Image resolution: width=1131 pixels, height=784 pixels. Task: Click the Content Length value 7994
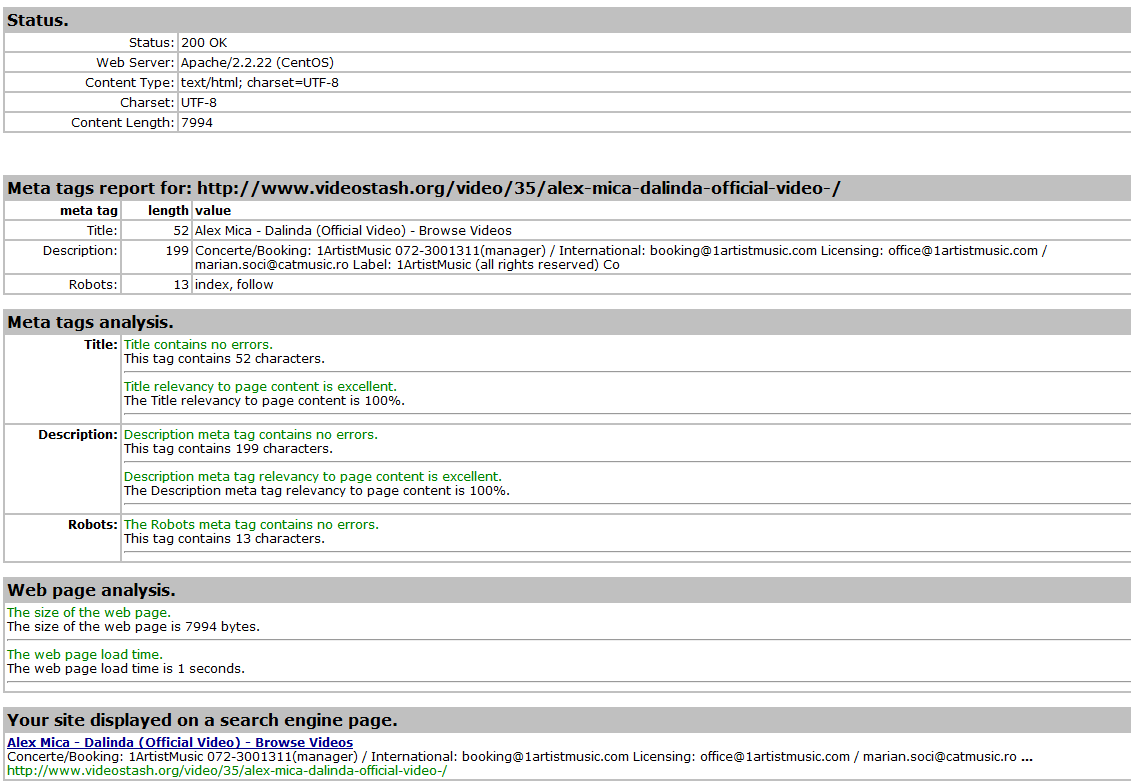[x=197, y=123]
